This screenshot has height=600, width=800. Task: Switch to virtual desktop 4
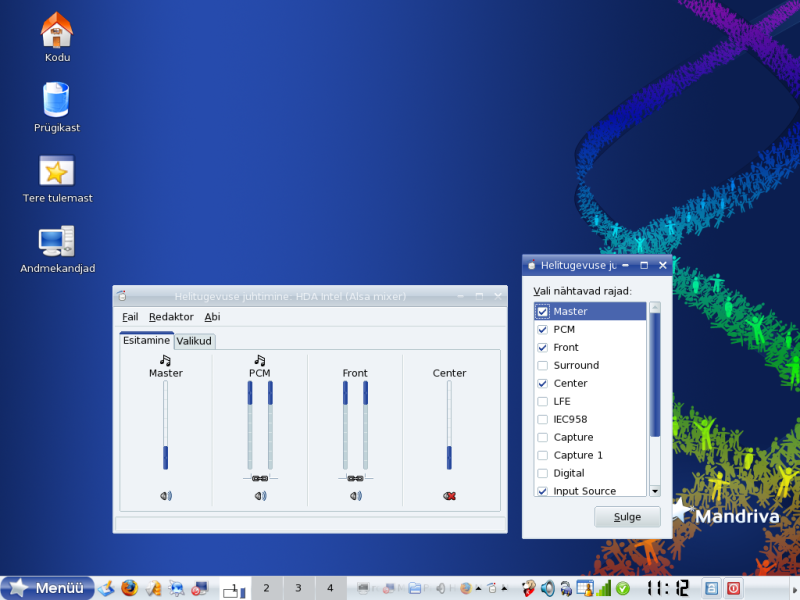click(330, 588)
